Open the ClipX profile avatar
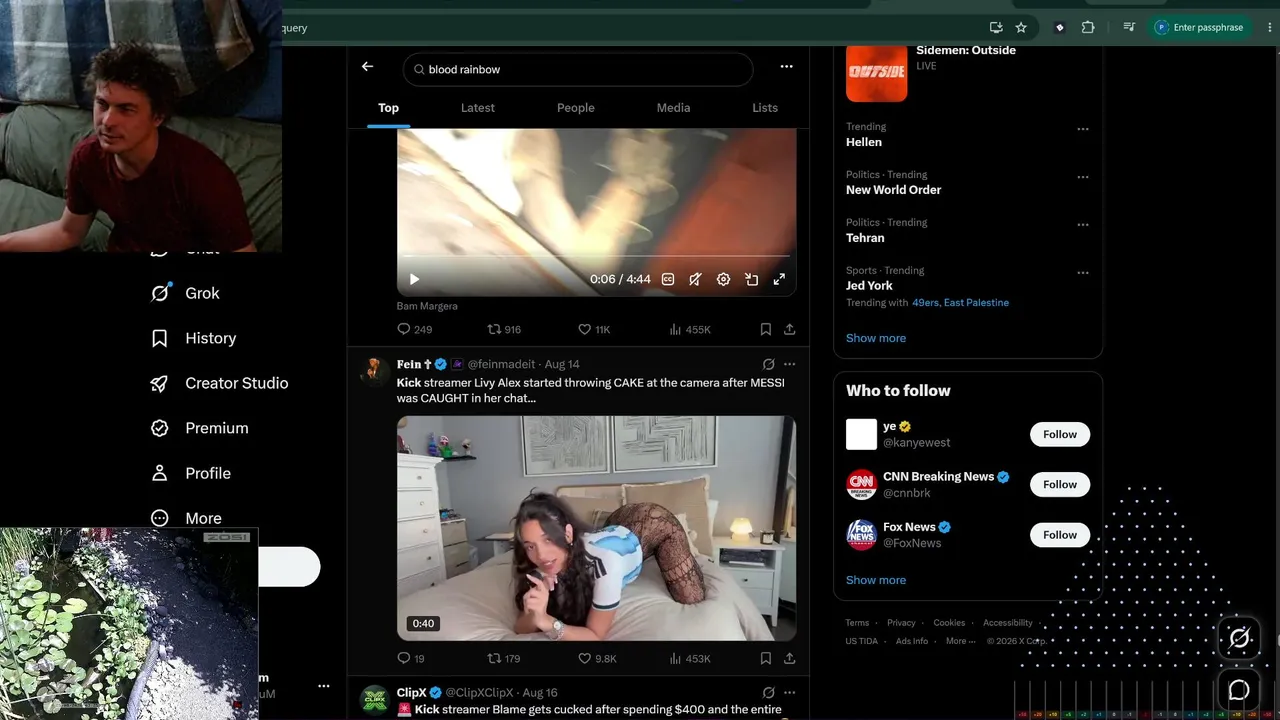This screenshot has height=720, width=1280. 375,700
